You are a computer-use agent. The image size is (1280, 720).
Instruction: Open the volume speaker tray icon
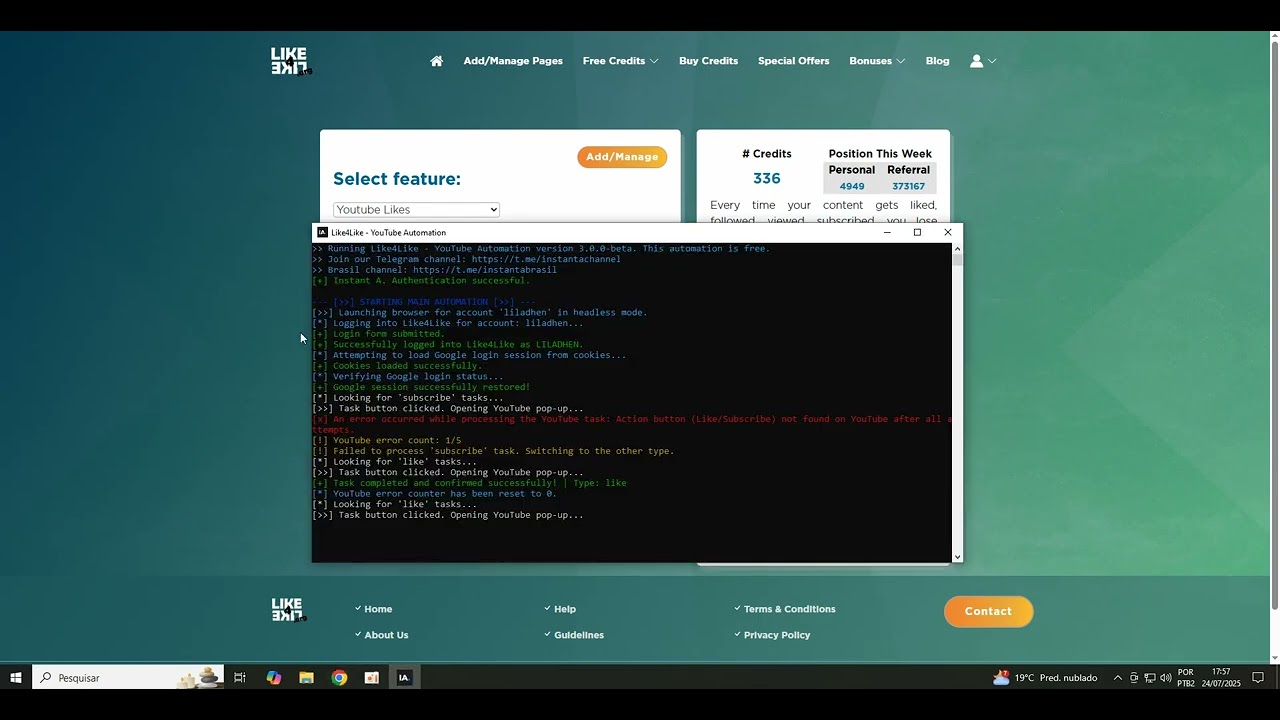[1166, 678]
